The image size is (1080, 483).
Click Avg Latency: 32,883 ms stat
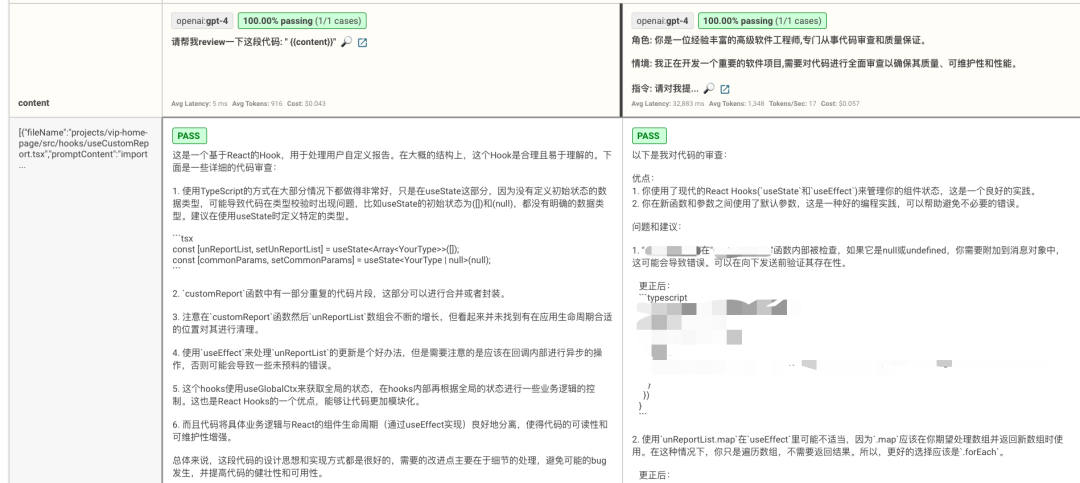pyautogui.click(x=667, y=103)
